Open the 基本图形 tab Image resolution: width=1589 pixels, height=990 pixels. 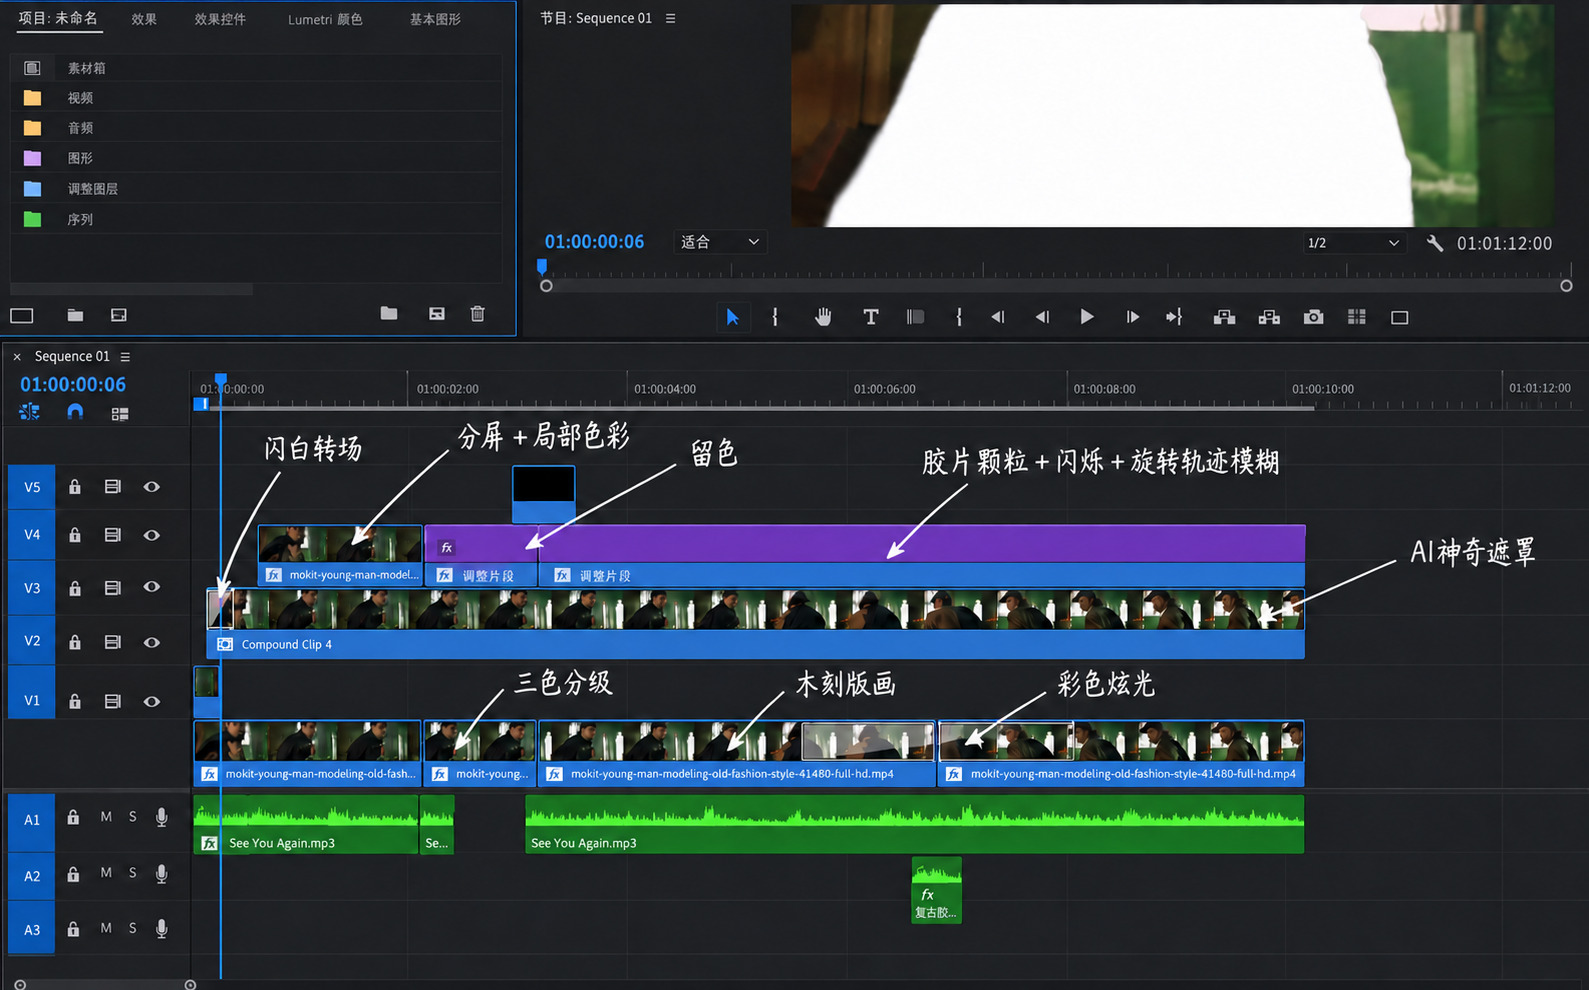[x=435, y=19]
